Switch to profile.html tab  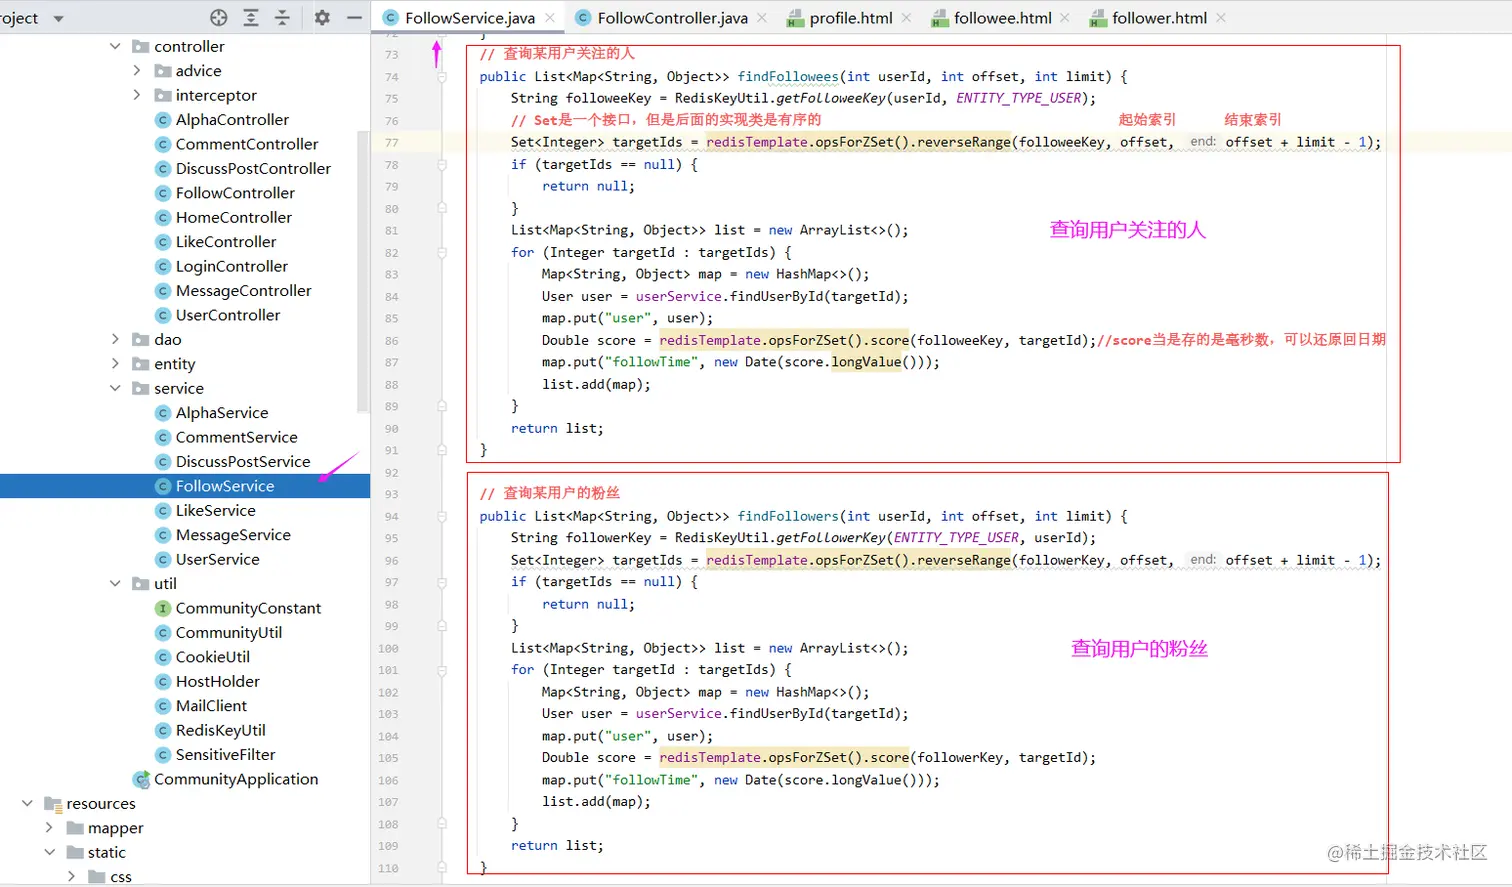tap(851, 18)
